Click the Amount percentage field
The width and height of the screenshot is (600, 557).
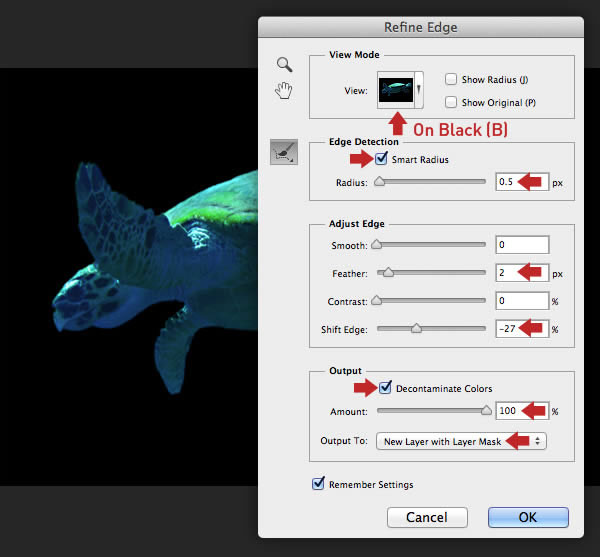522,411
